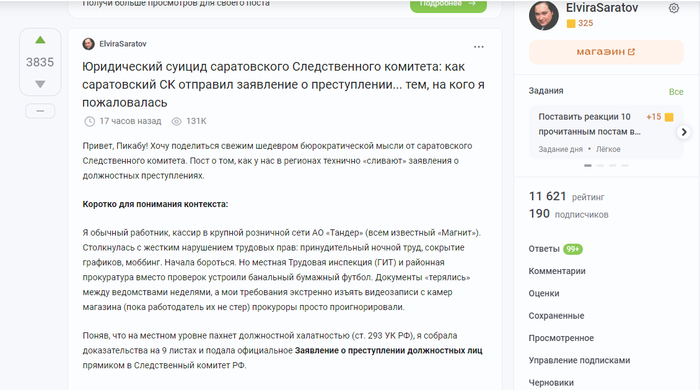
Task: Click heading 'Коротко для понимания контекста:'
Action: (155, 204)
